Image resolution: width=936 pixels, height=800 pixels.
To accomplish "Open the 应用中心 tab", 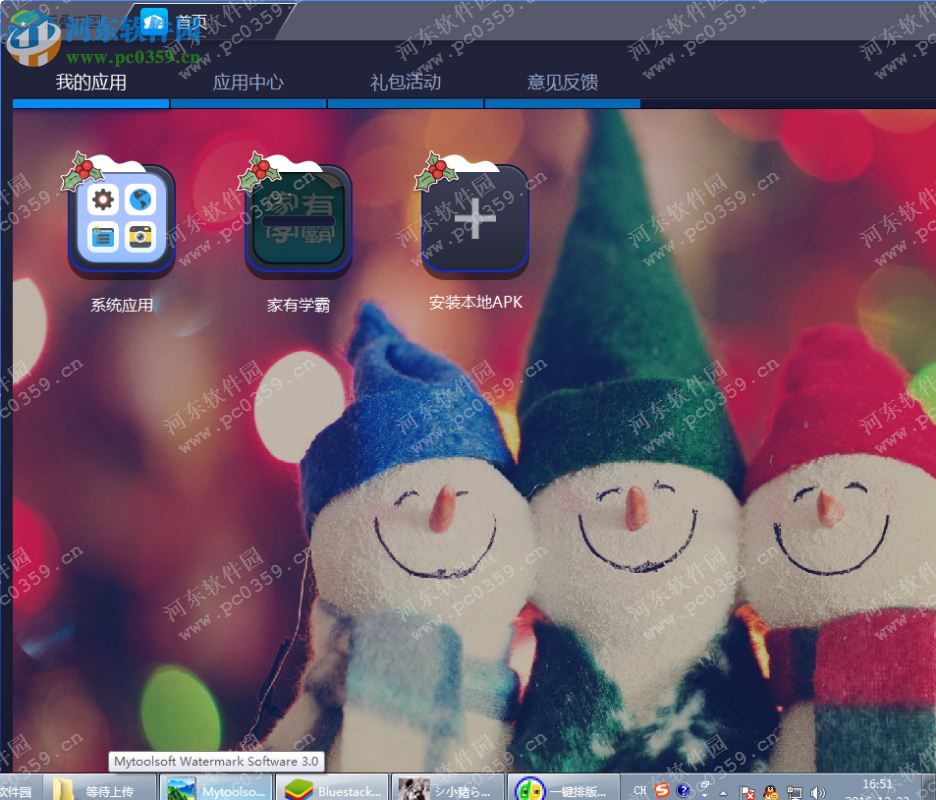I will [248, 82].
